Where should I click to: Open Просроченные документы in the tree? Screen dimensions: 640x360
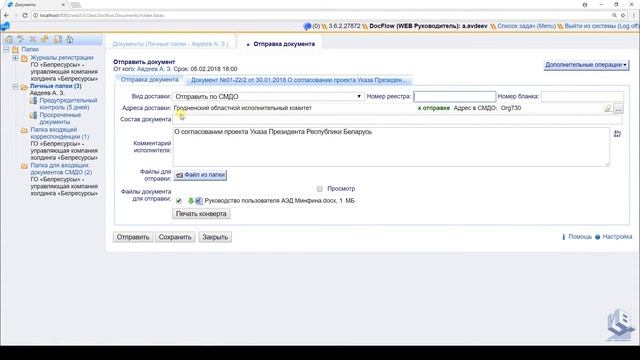click(x=60, y=118)
